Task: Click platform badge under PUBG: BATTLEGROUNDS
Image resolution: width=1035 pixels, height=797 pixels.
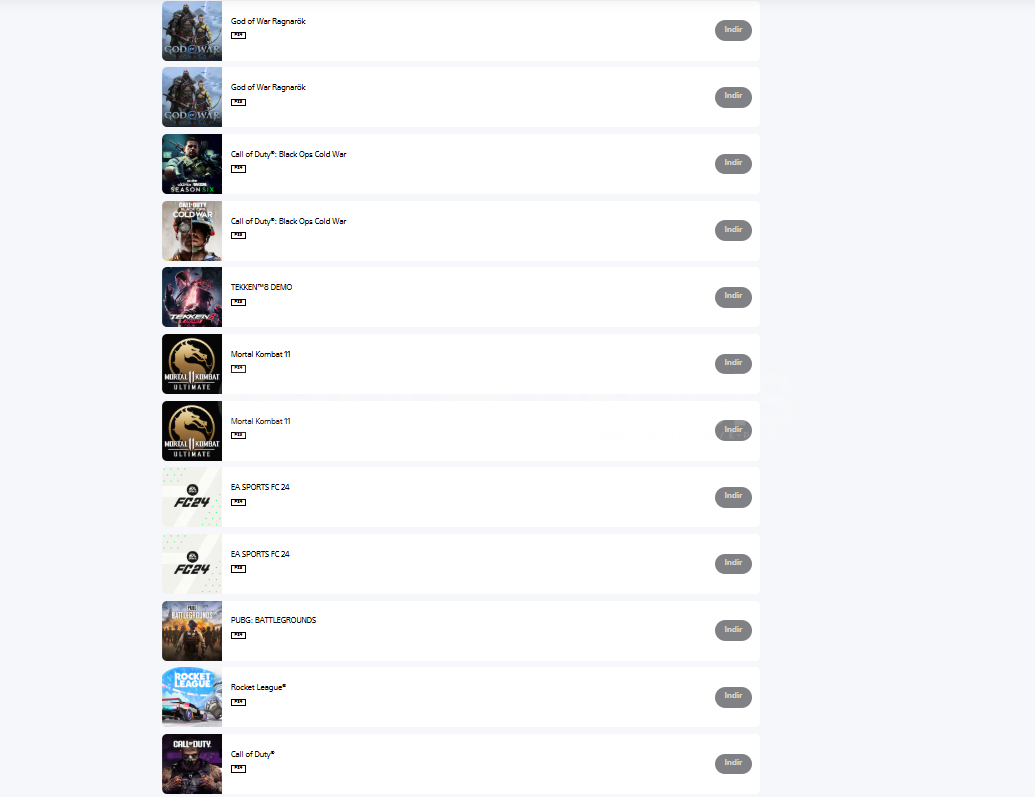Action: (x=238, y=635)
